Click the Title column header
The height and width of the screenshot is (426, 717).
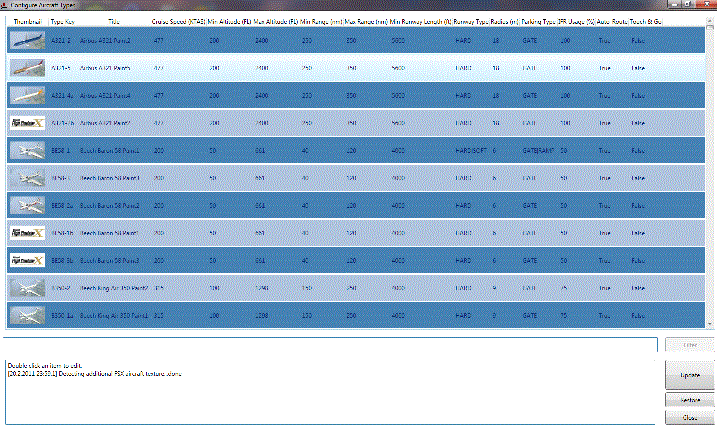pos(113,20)
